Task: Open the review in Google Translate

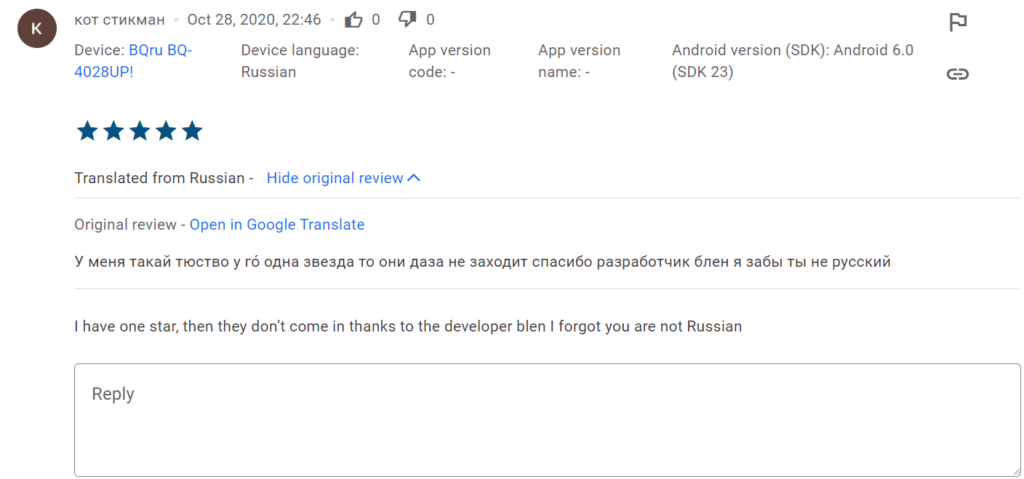Action: tap(277, 225)
